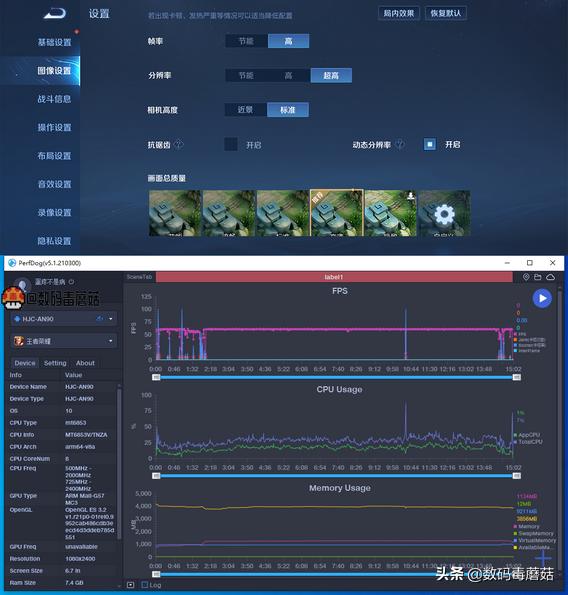Show help for 抗锯齿
Image resolution: width=568 pixels, height=595 pixels.
pos(179,144)
